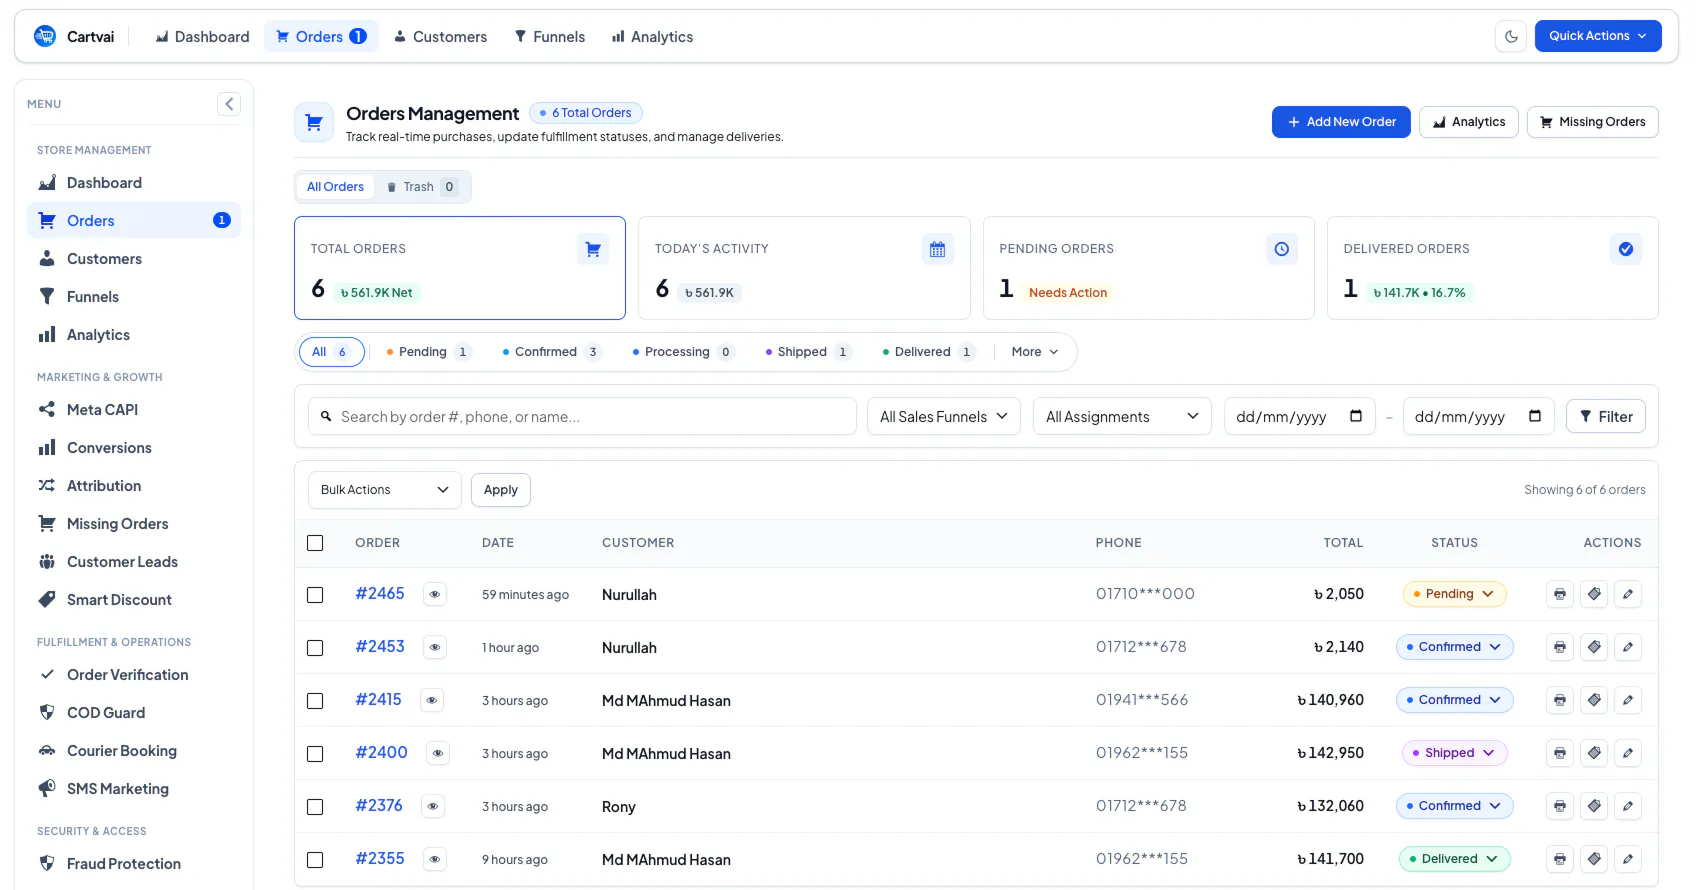Apply the selected bulk action
The image size is (1696, 890).
501,490
